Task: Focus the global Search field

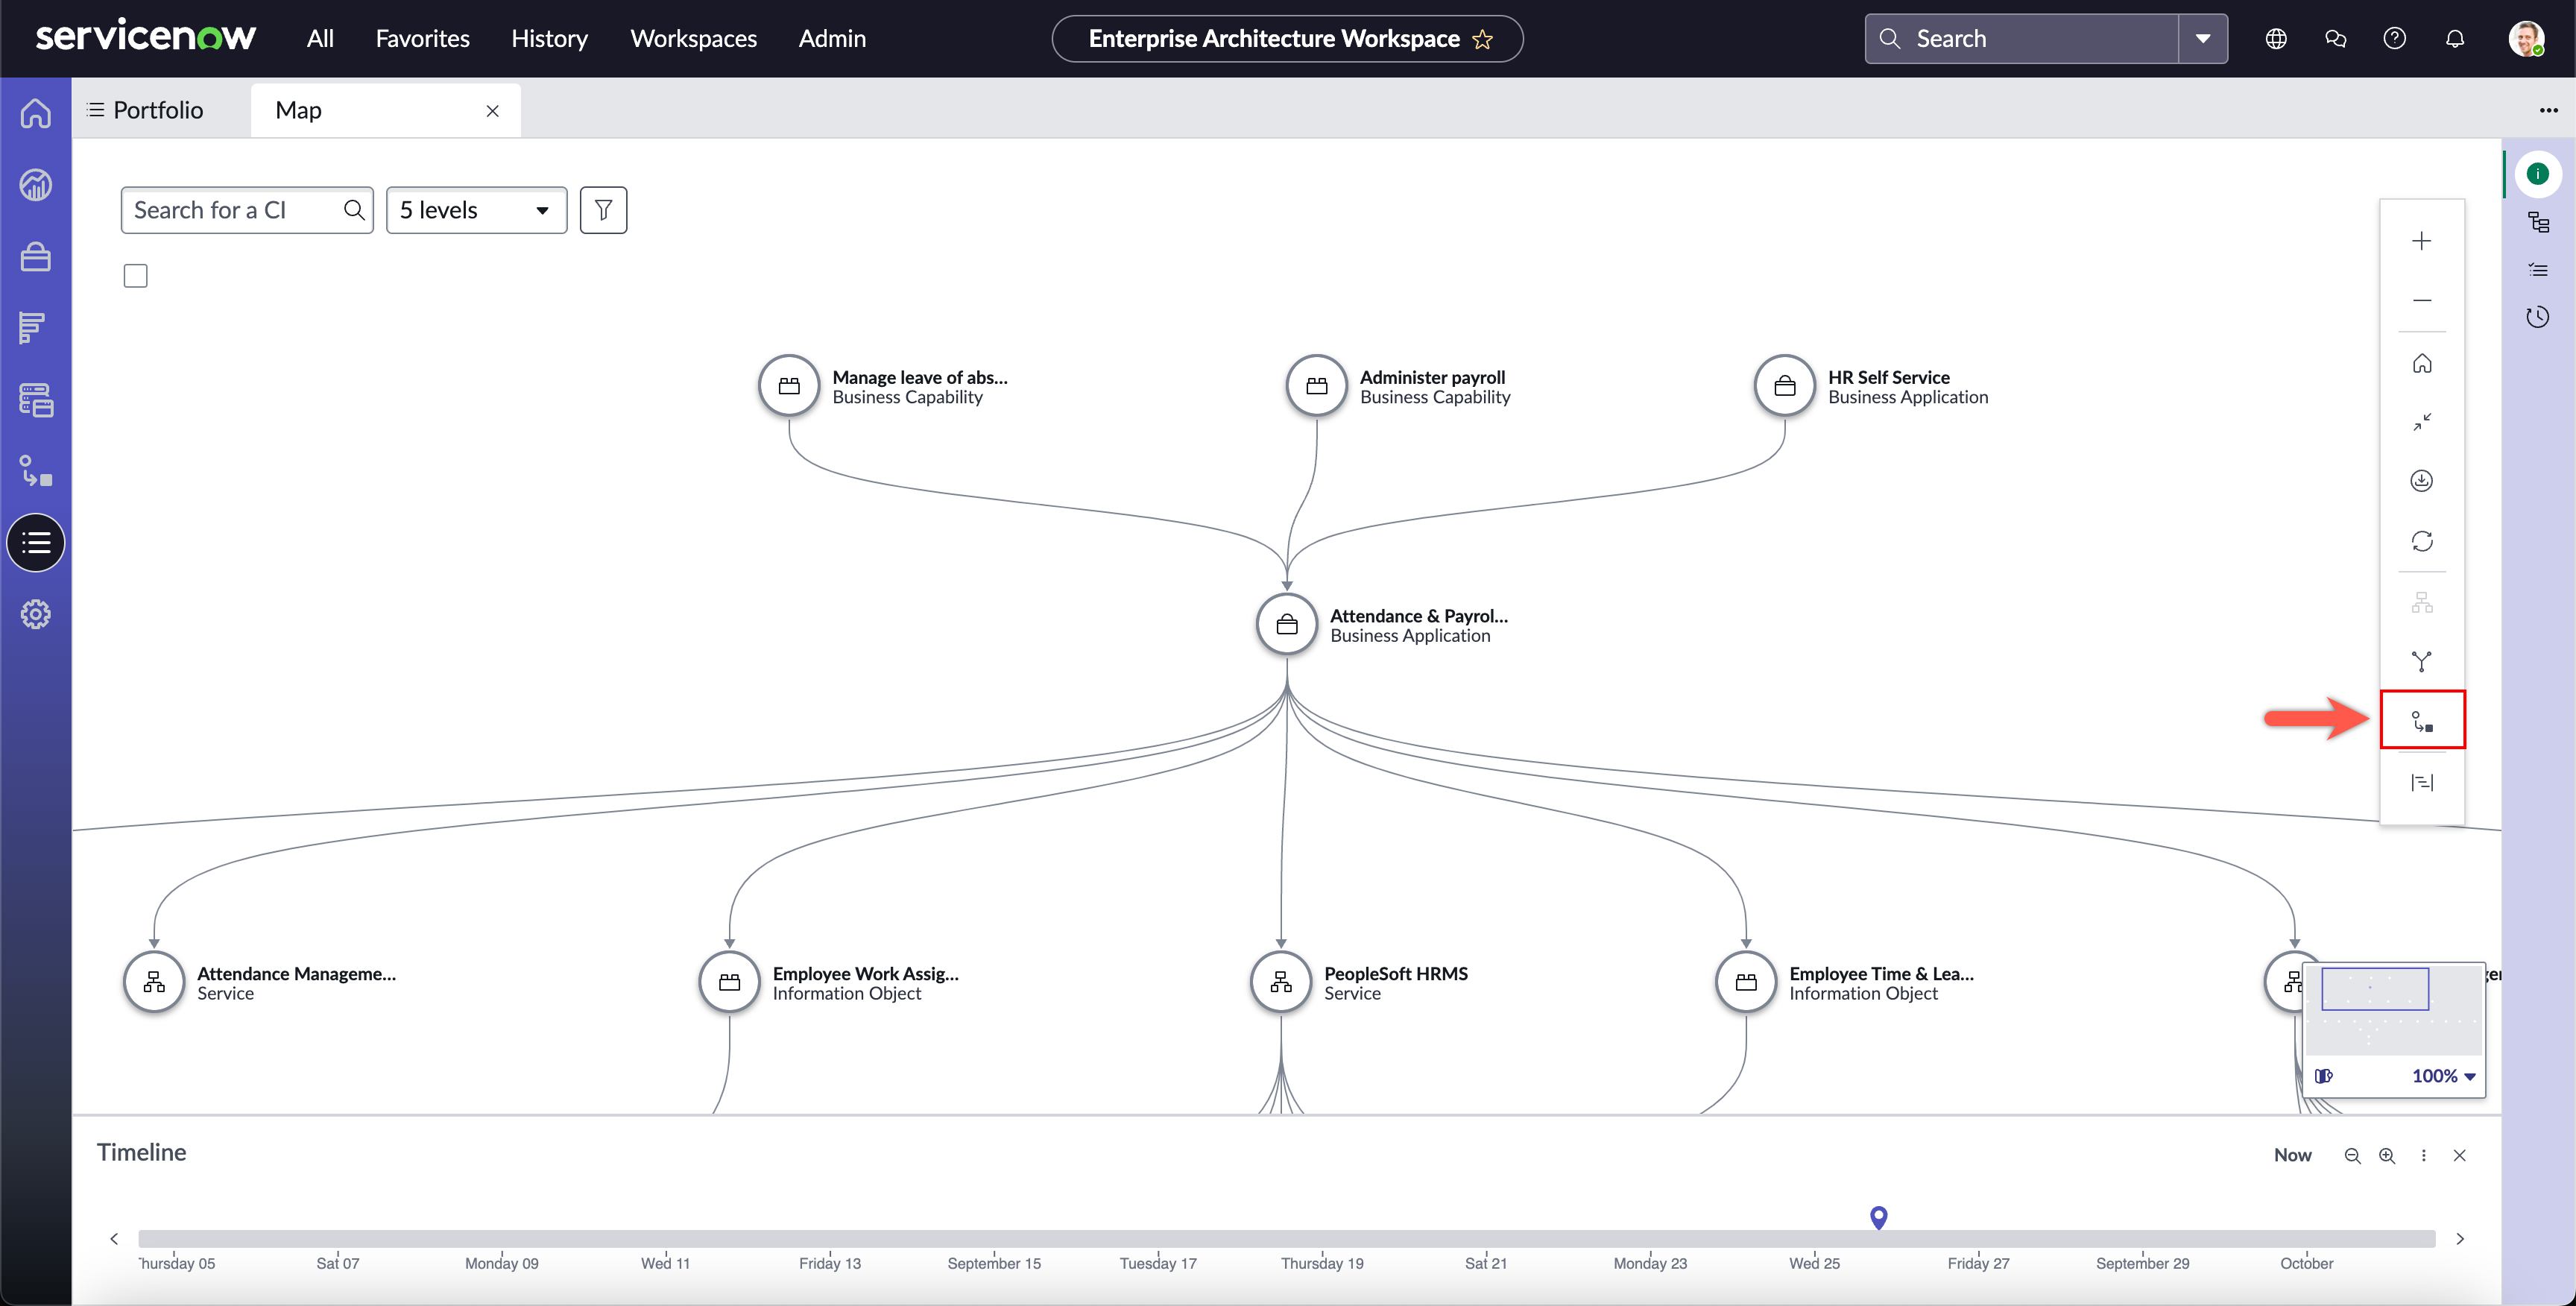Action: [2022, 39]
